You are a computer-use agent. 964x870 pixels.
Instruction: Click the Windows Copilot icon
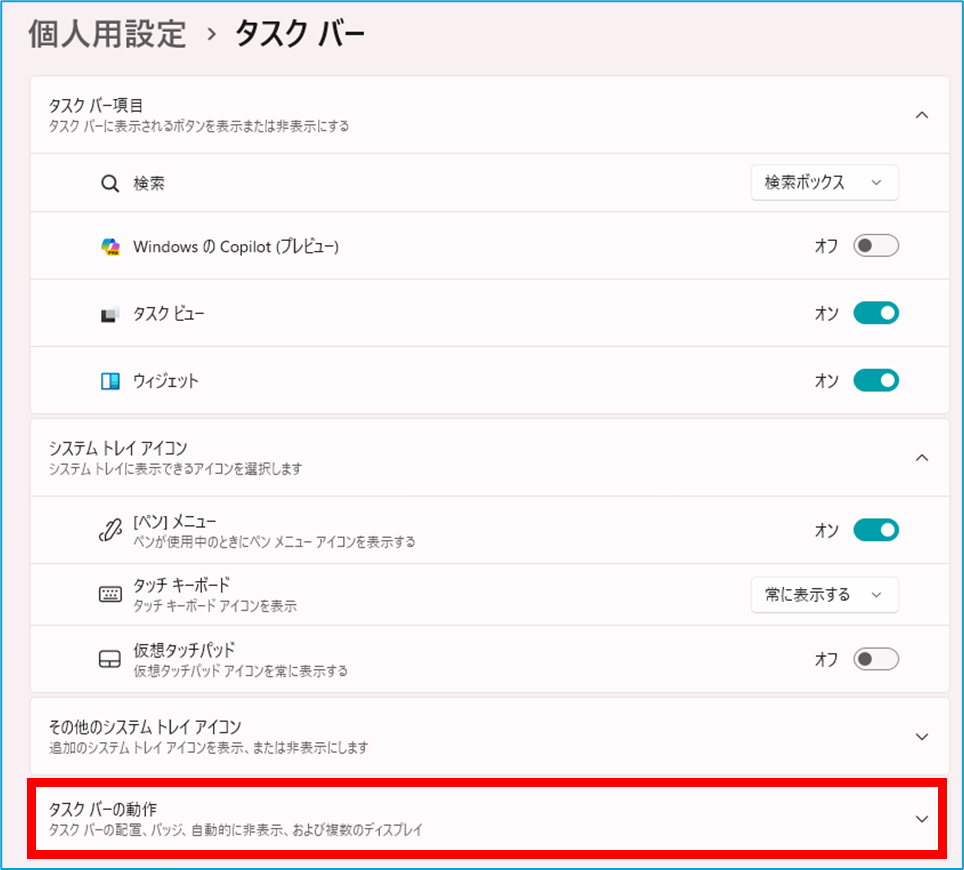pos(110,247)
